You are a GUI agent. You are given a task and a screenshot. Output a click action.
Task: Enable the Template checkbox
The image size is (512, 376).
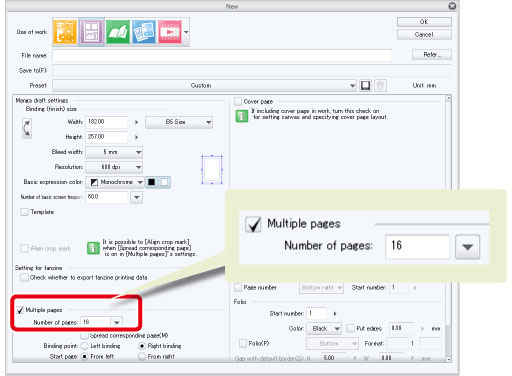(x=24, y=212)
